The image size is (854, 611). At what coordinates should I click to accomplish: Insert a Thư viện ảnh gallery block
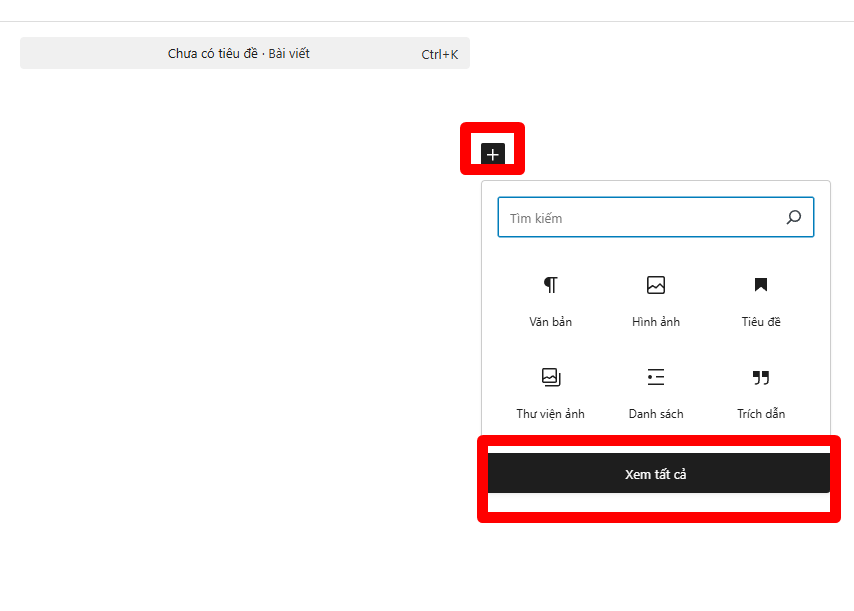550,393
